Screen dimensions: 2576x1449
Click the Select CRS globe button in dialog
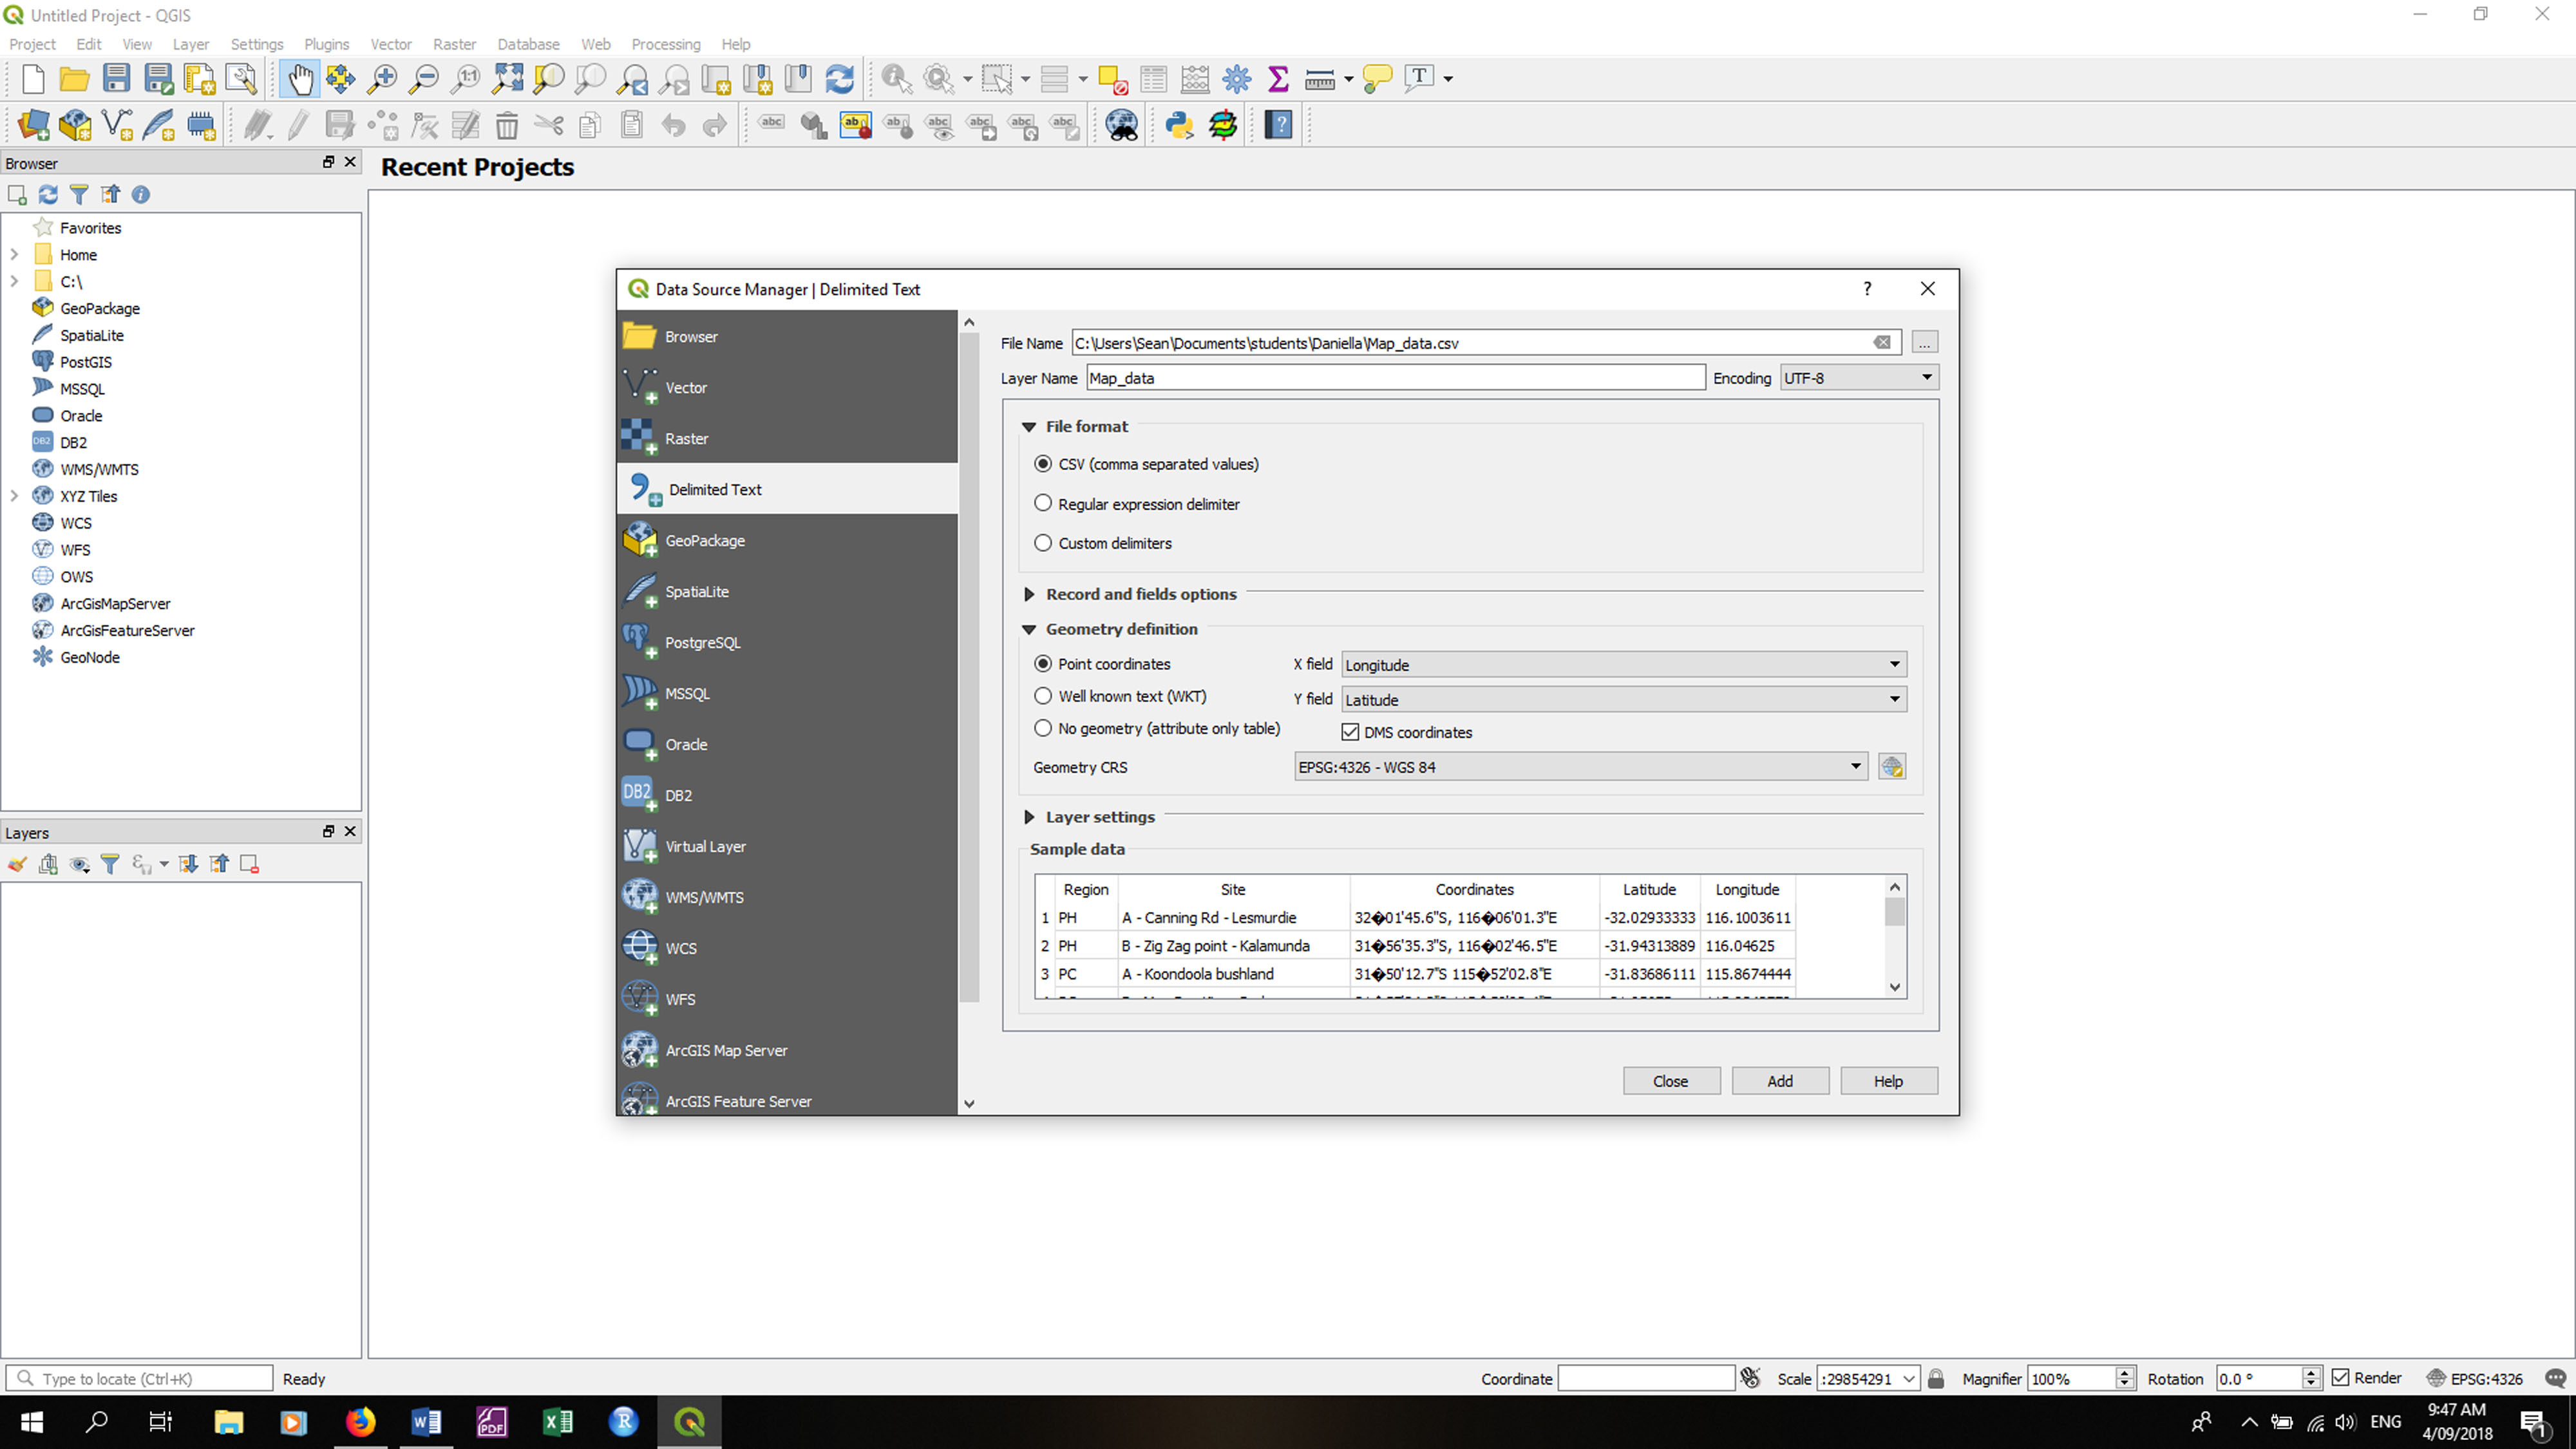pos(1892,767)
